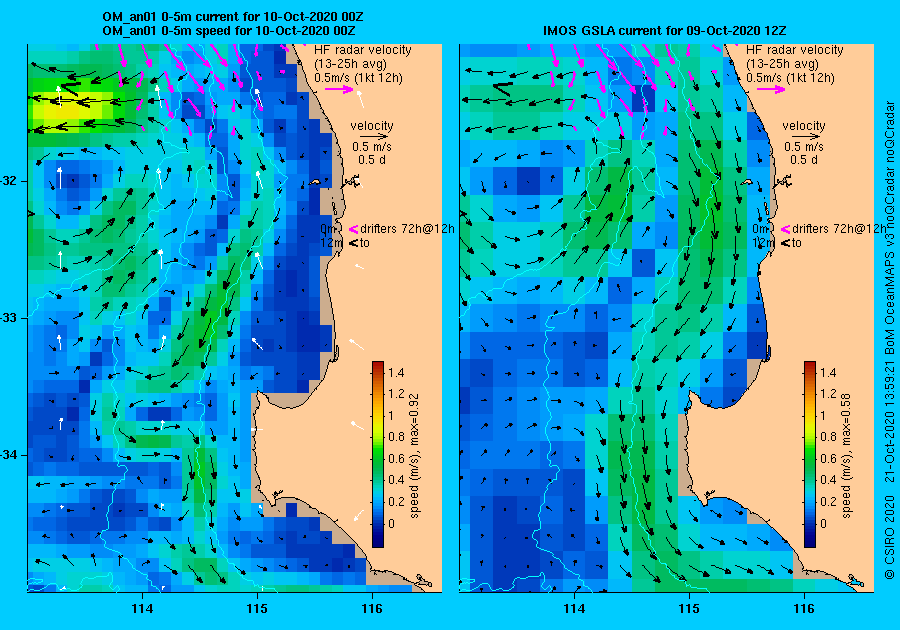Click "(13-25h avg)" text on right map
This screenshot has width=900, height=630.
782,64
